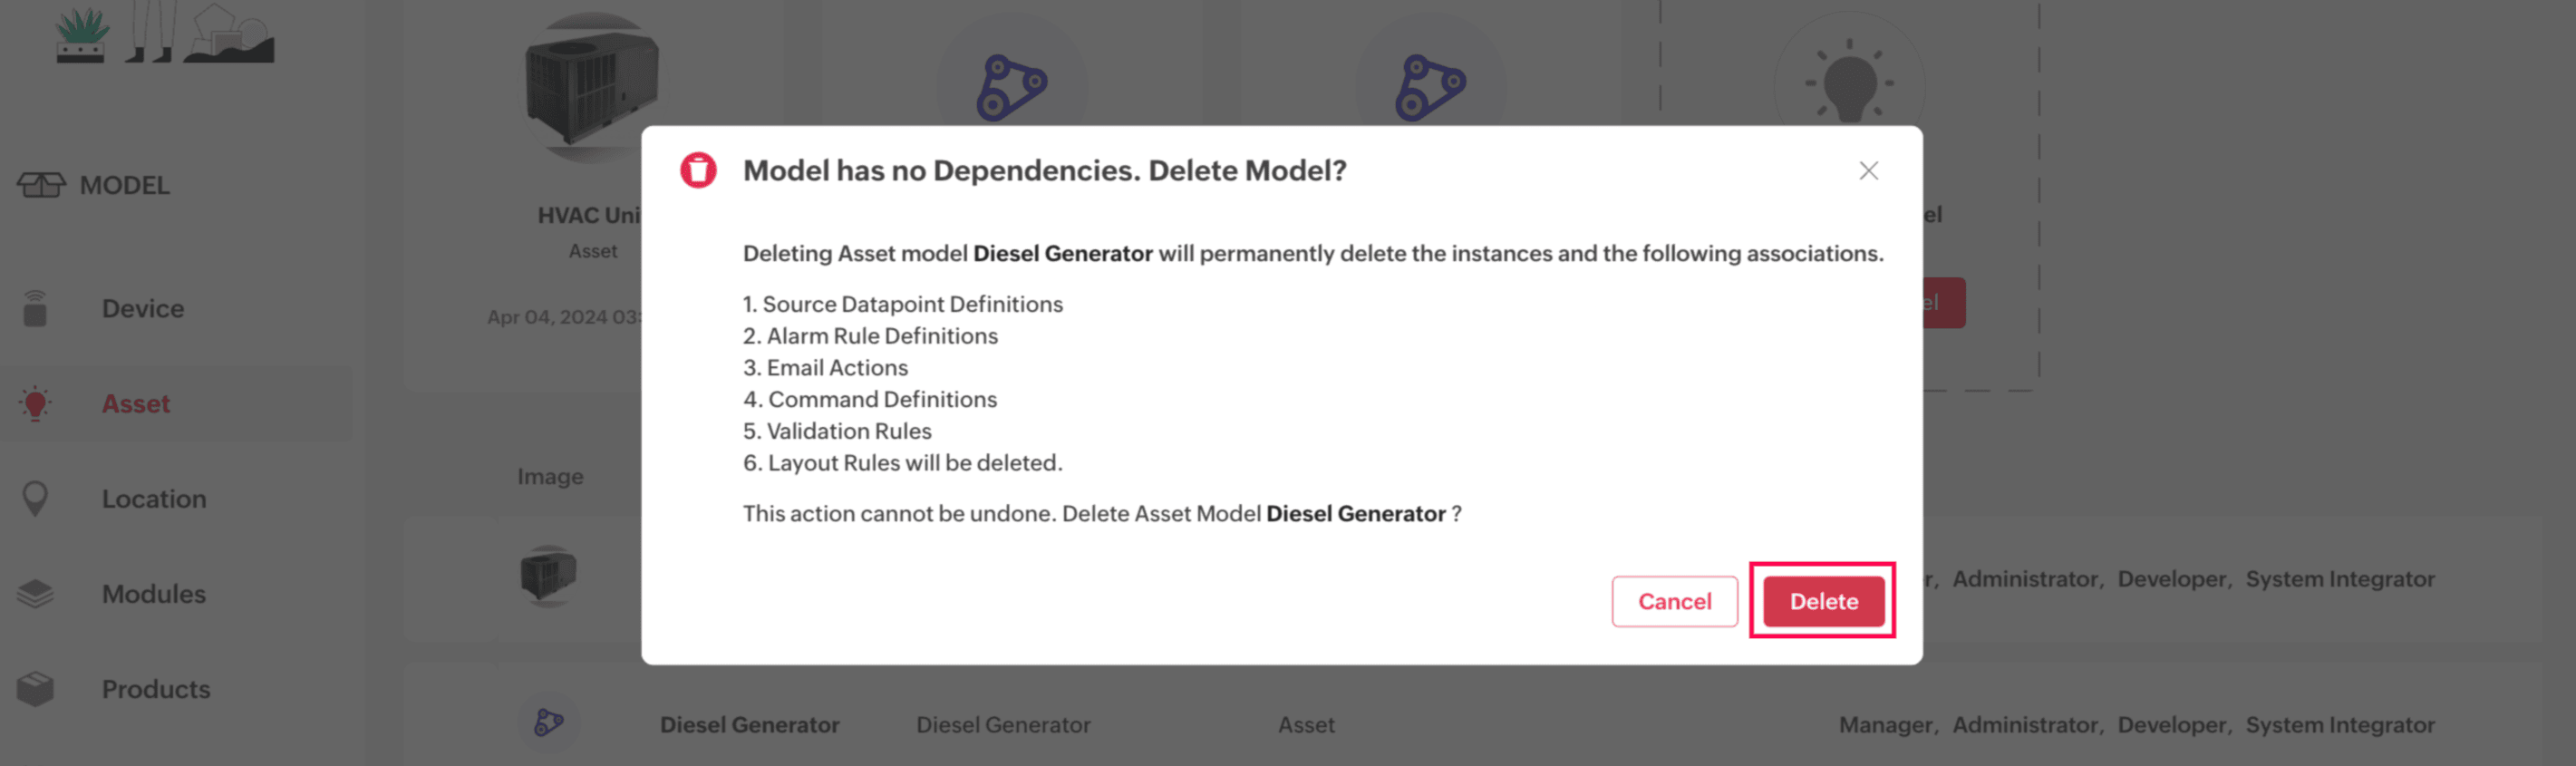Open the Diesel Generator row name
The width and height of the screenshot is (2576, 766).
[749, 724]
